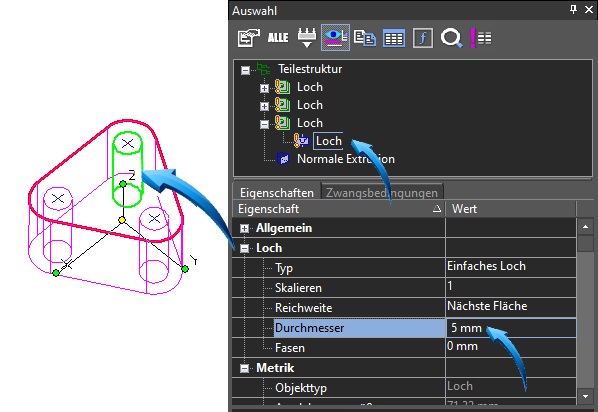Collapse the third Loch tree node
Image resolution: width=598 pixels, height=412 pixels.
[264, 124]
